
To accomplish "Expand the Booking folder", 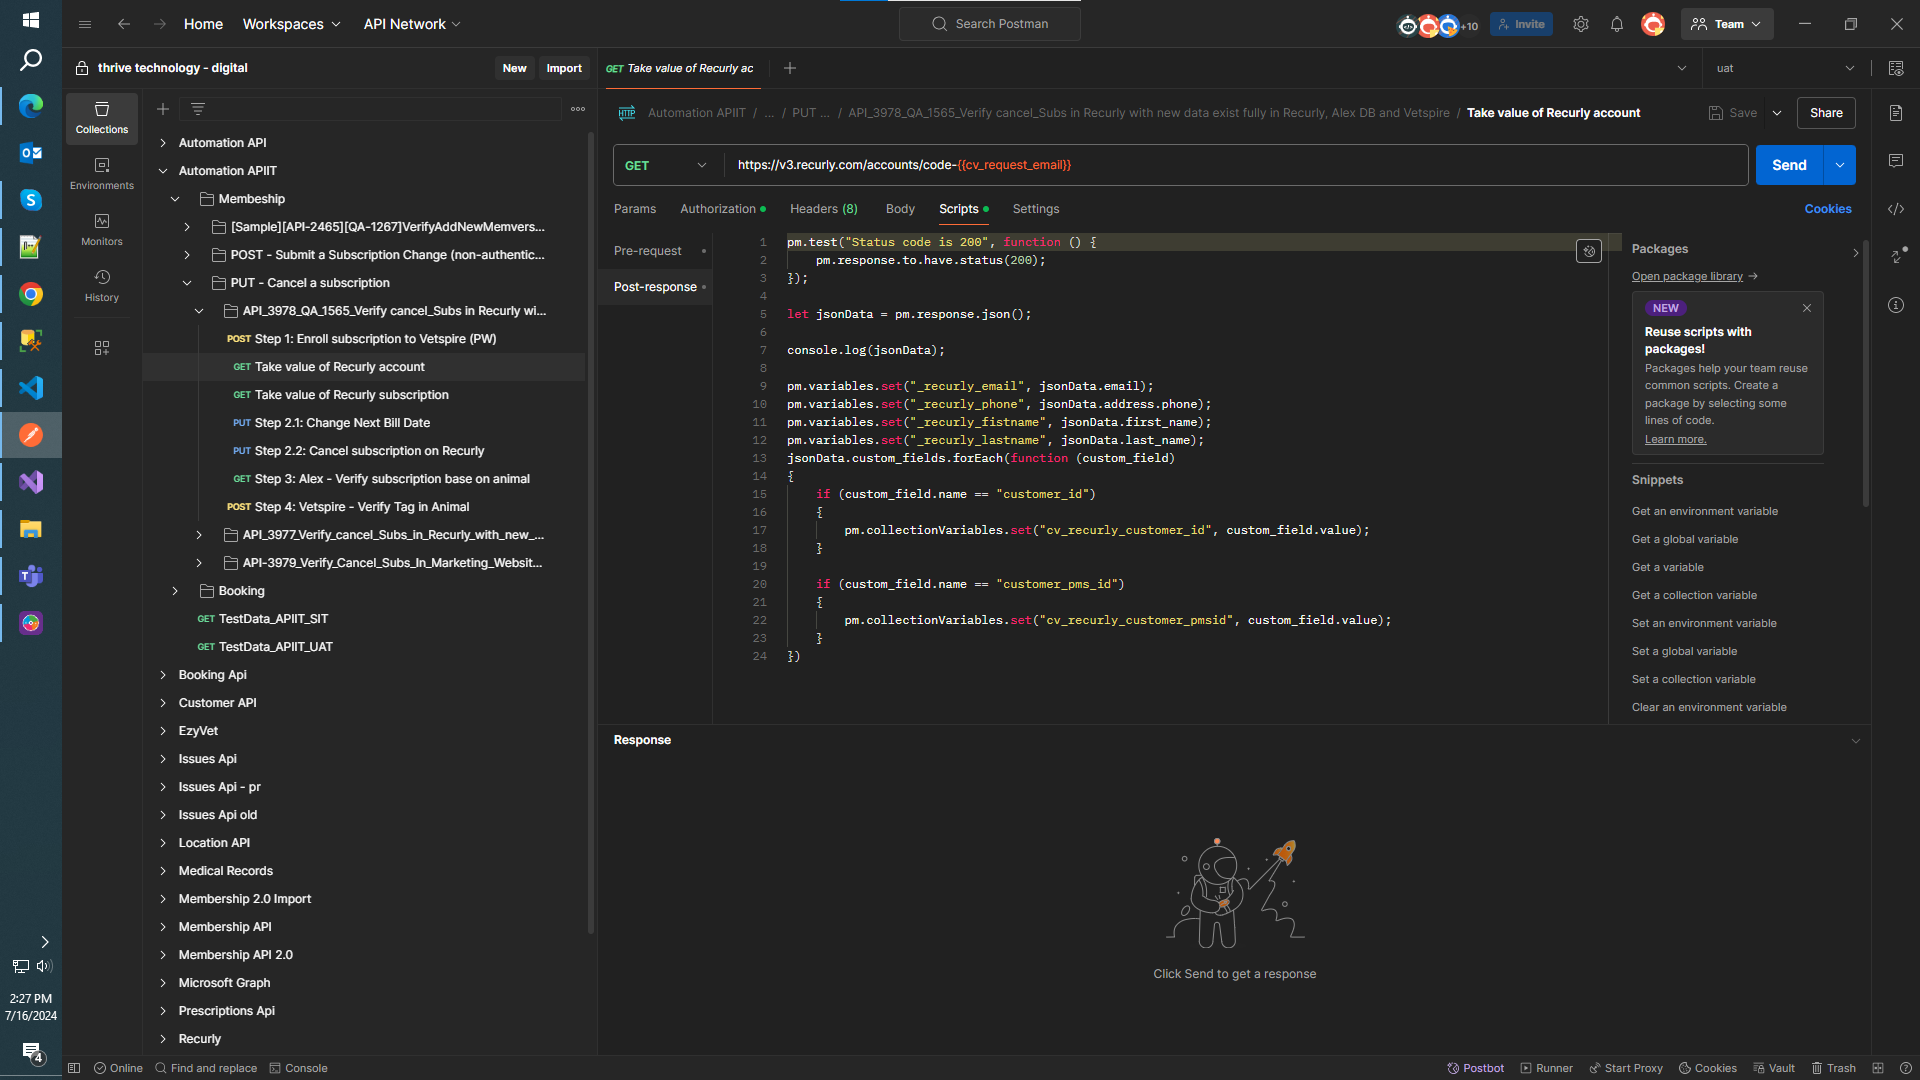I will [x=175, y=591].
